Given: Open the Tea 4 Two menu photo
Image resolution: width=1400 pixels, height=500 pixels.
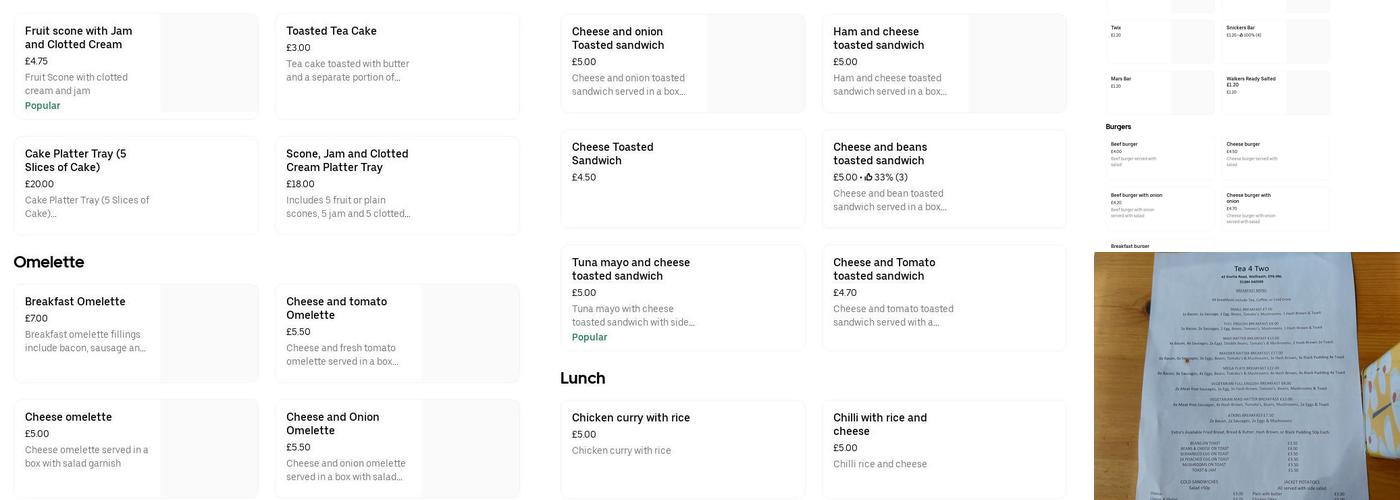Looking at the screenshot, I should (x=1246, y=376).
